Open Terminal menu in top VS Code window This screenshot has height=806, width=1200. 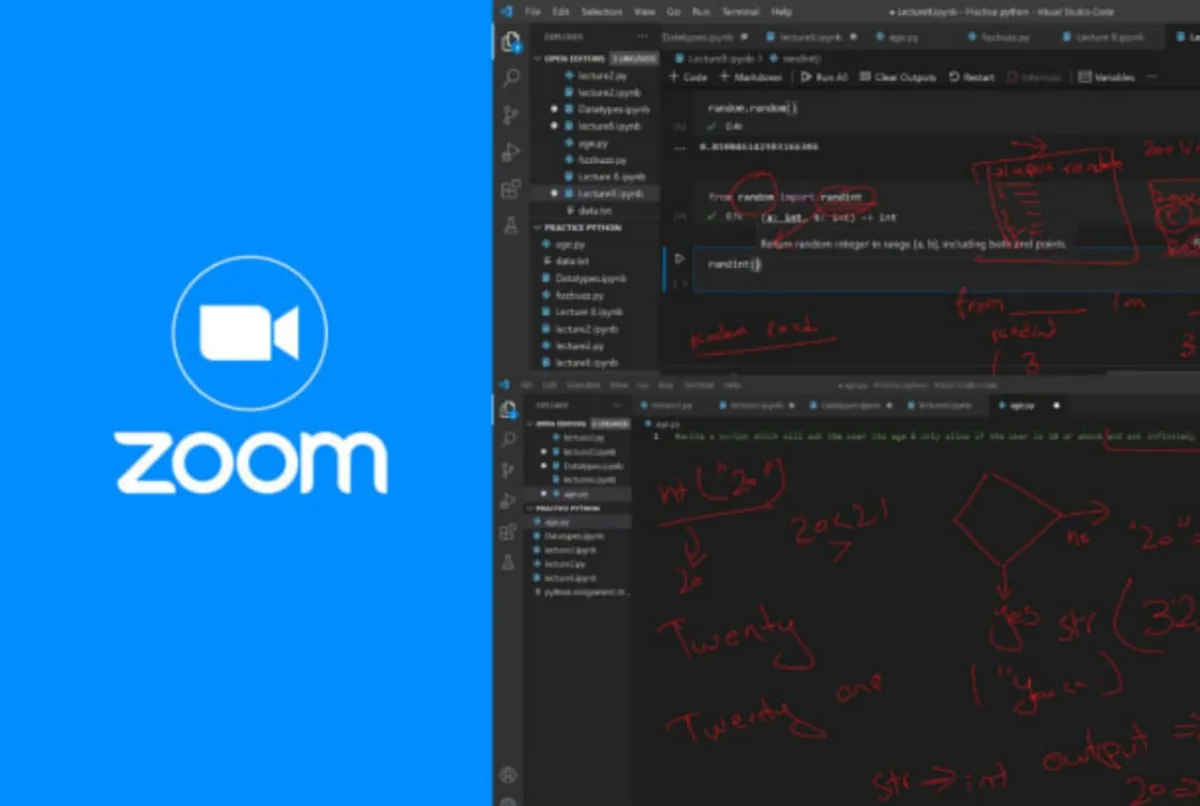[x=741, y=12]
